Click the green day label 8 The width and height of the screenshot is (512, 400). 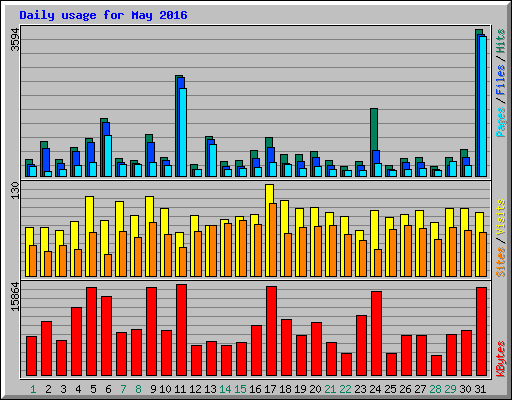[138, 389]
